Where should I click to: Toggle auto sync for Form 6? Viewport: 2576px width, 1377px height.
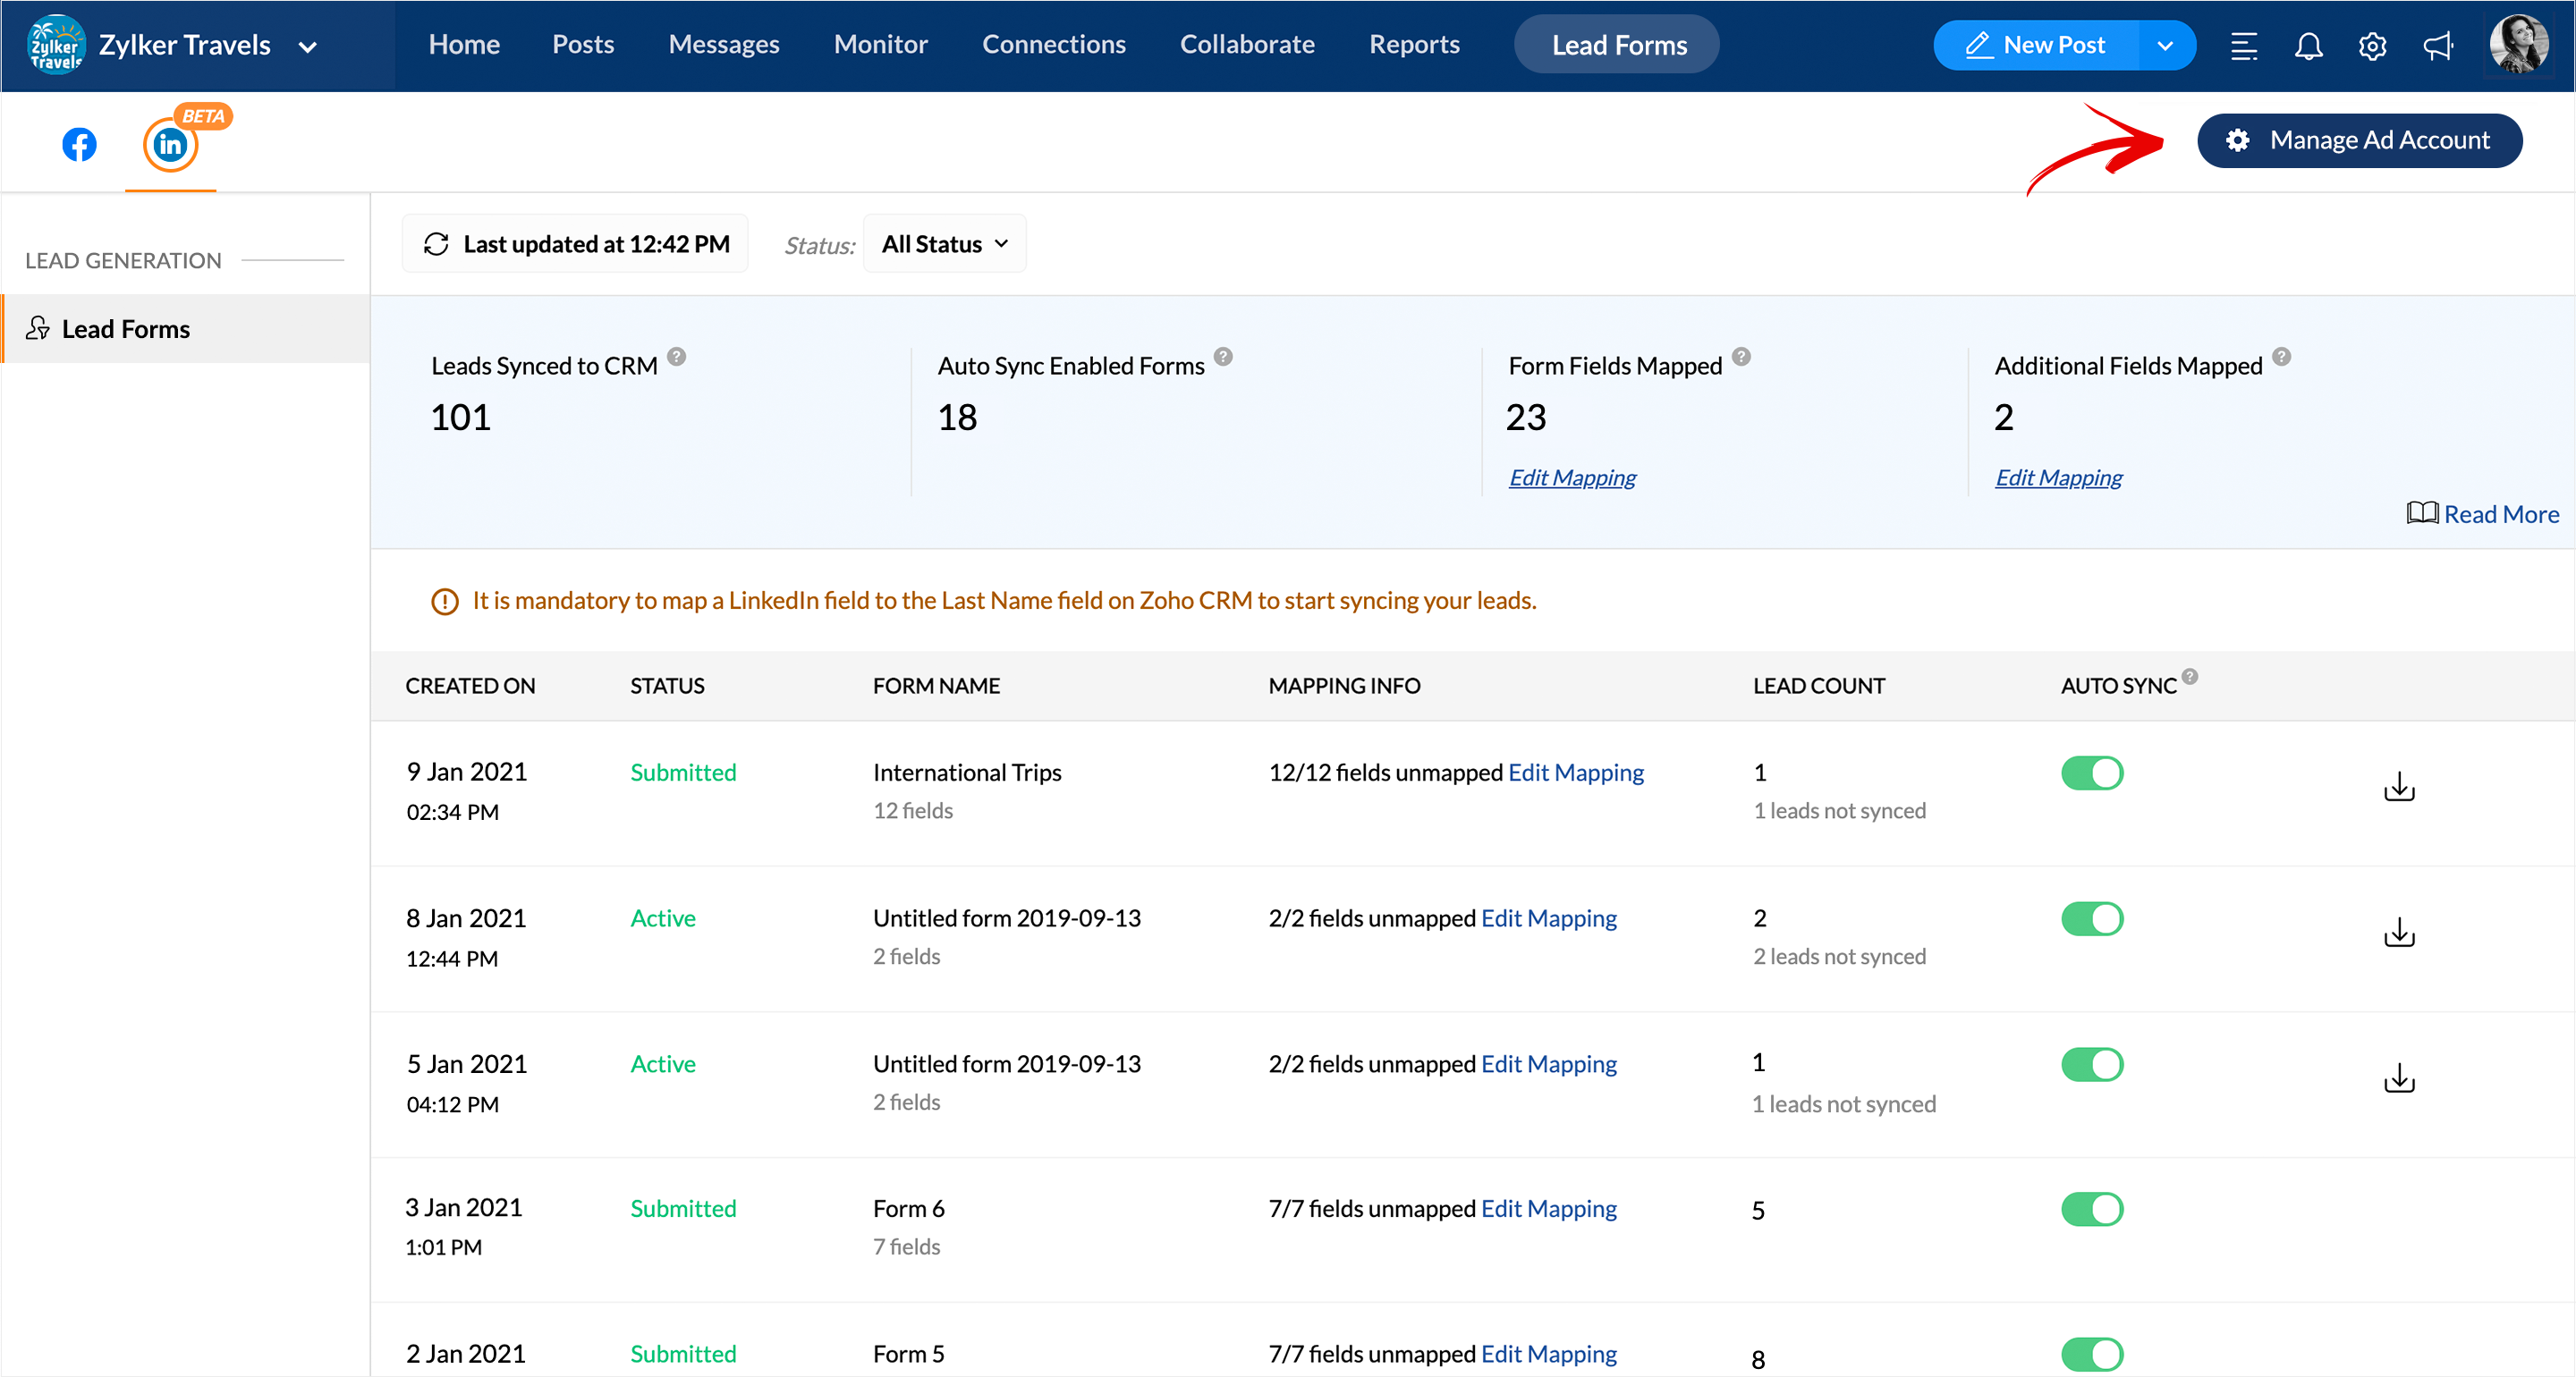pyautogui.click(x=2091, y=1209)
